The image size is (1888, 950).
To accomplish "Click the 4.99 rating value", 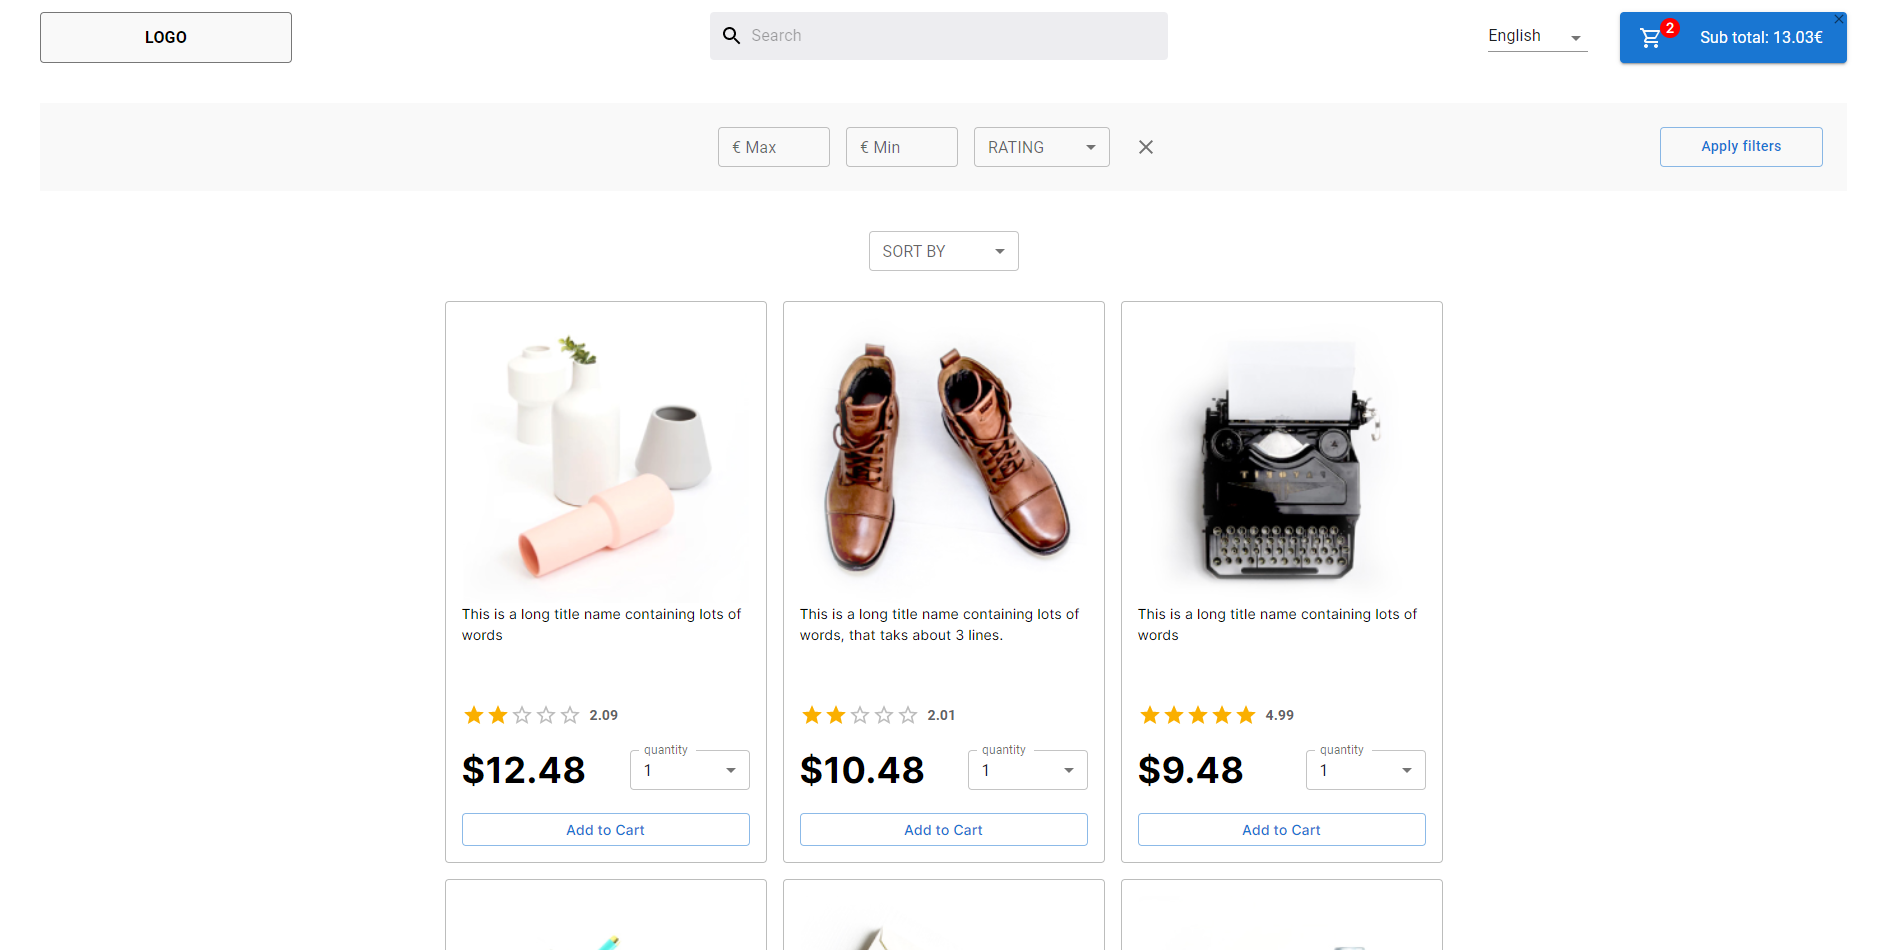I will tap(1280, 715).
